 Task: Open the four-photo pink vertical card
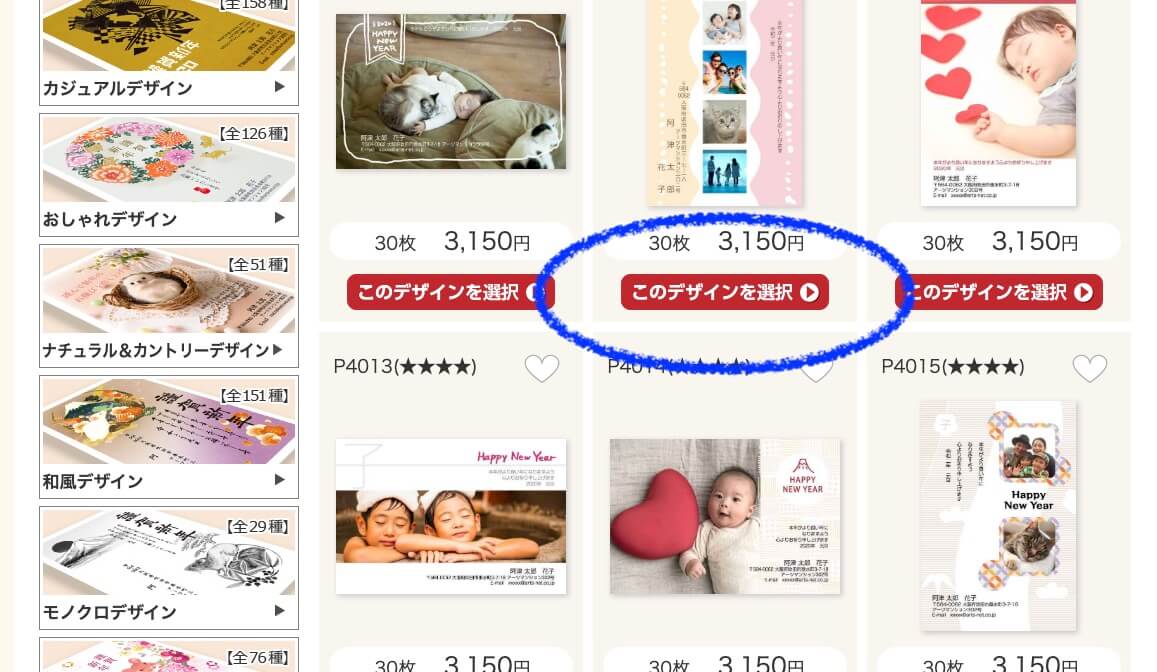click(x=725, y=103)
